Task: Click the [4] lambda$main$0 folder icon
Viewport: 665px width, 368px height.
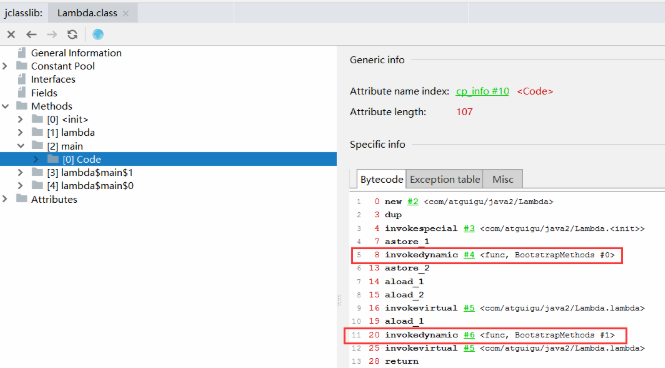Action: (x=37, y=185)
